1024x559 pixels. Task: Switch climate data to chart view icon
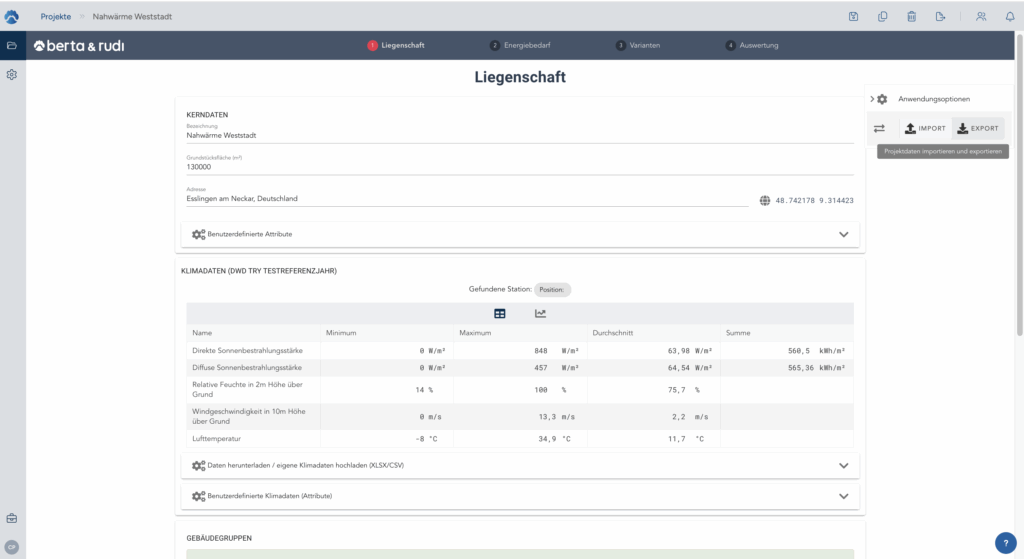coord(540,313)
